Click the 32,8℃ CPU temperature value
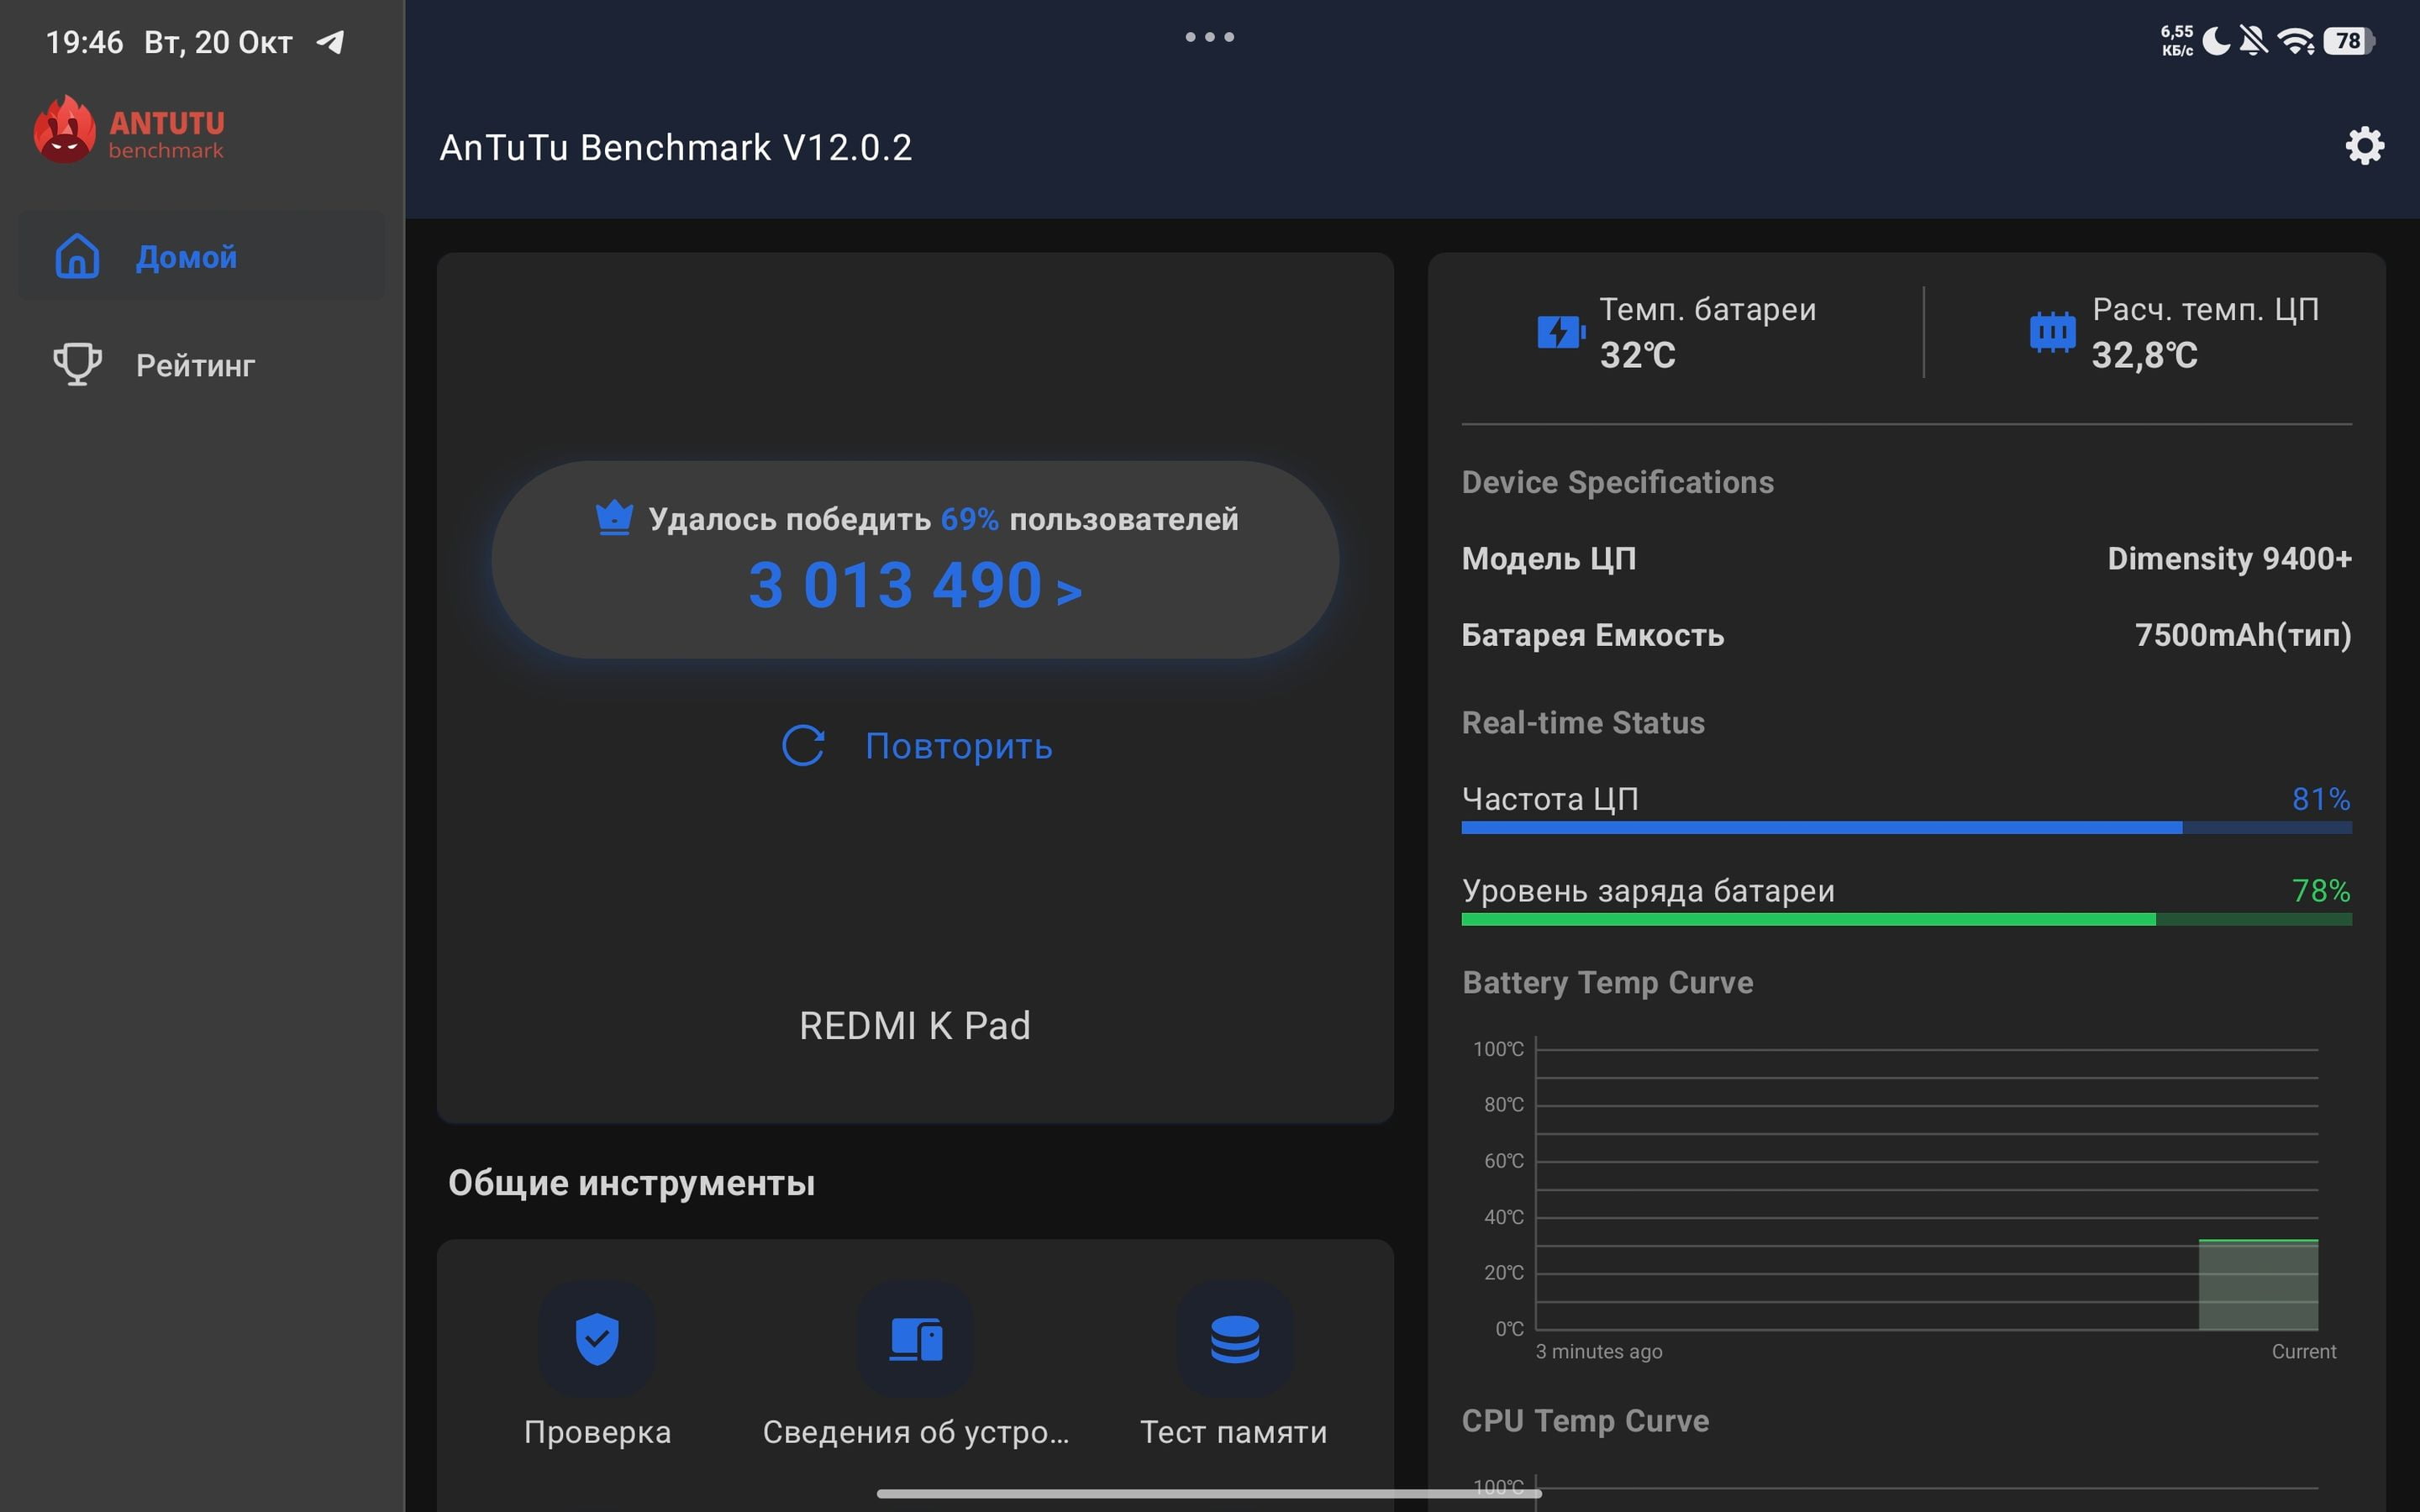 pyautogui.click(x=2144, y=355)
